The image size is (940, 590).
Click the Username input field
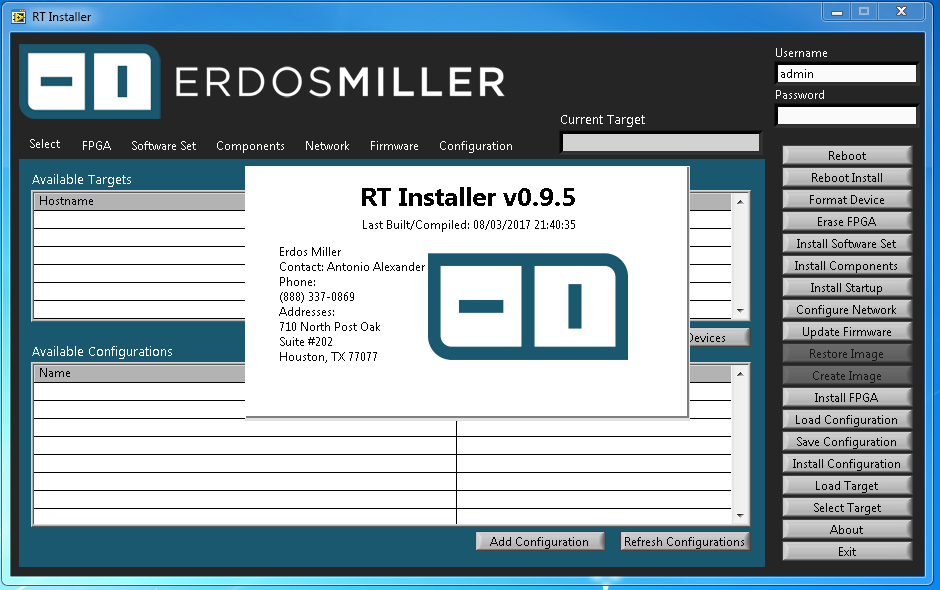point(846,74)
